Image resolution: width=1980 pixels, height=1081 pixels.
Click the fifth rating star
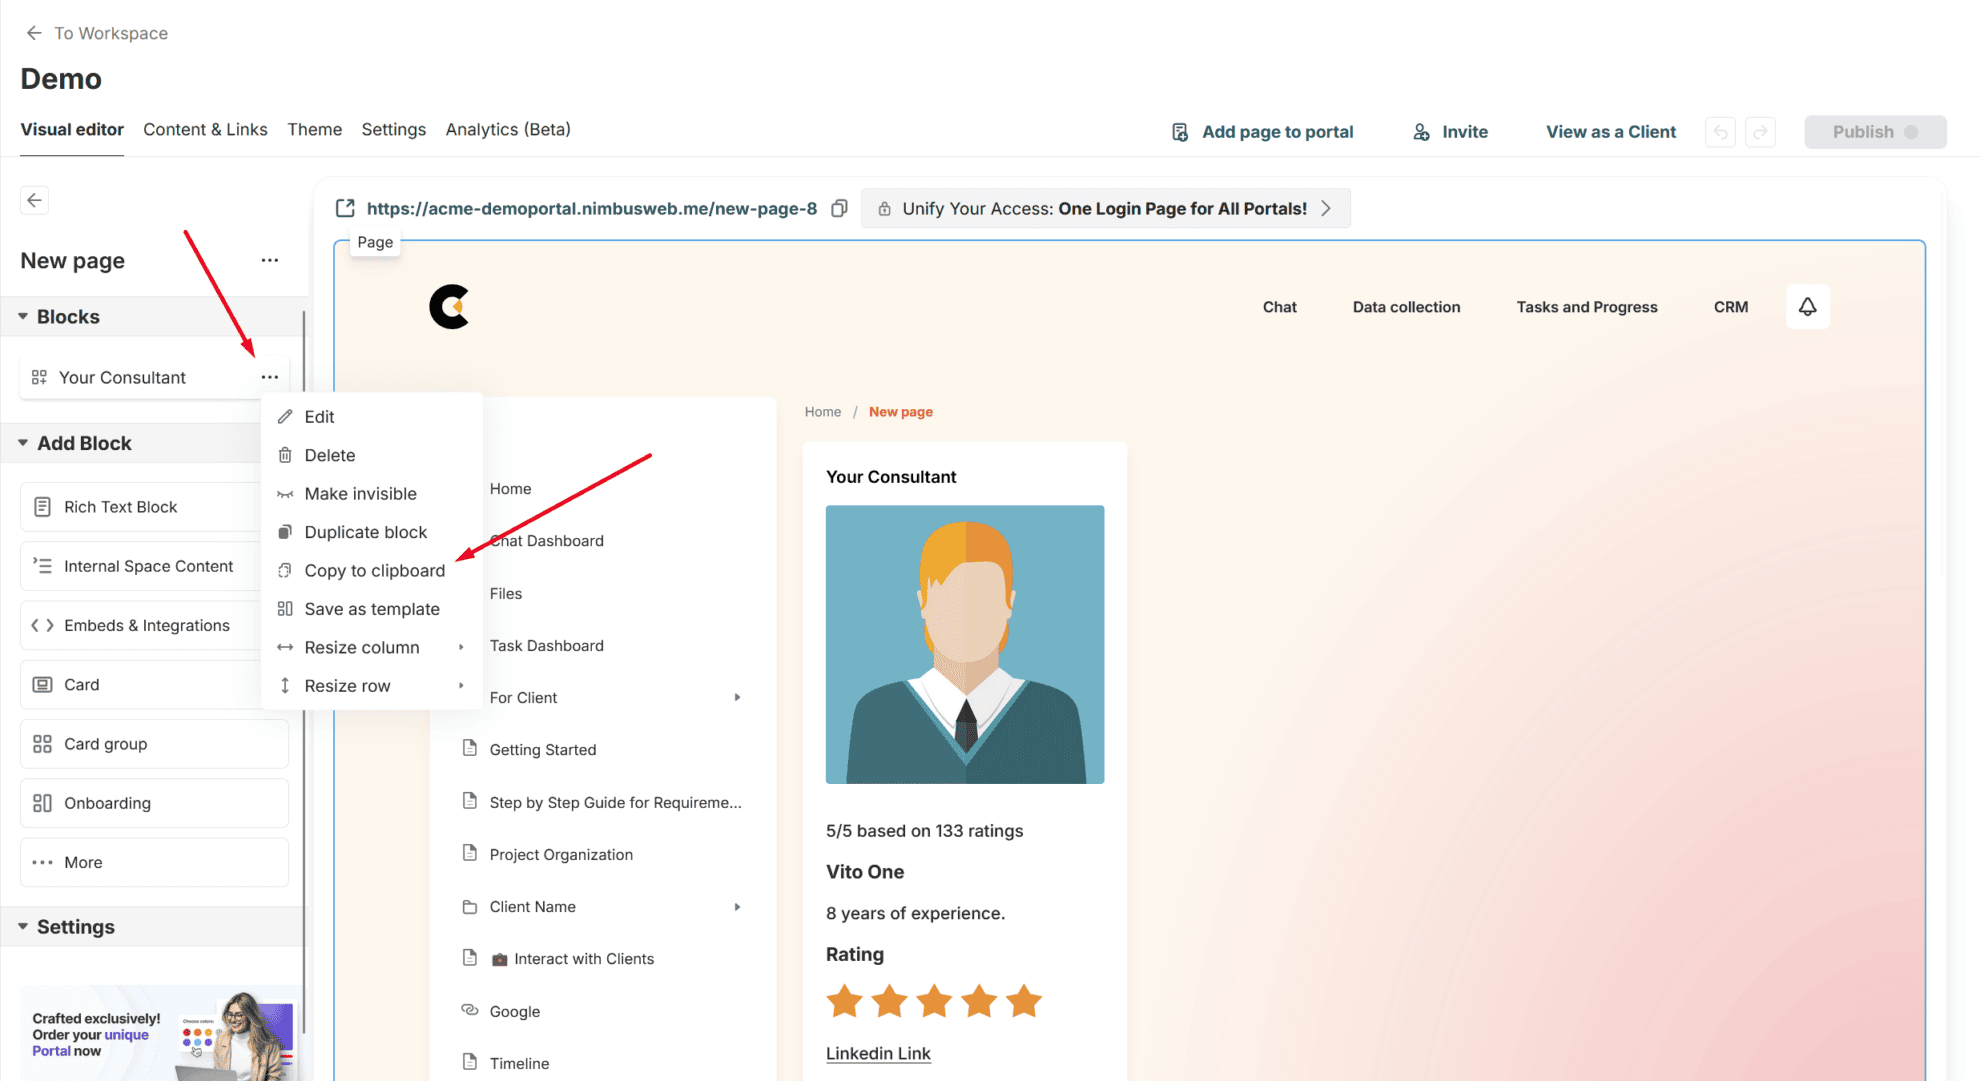[1024, 1001]
